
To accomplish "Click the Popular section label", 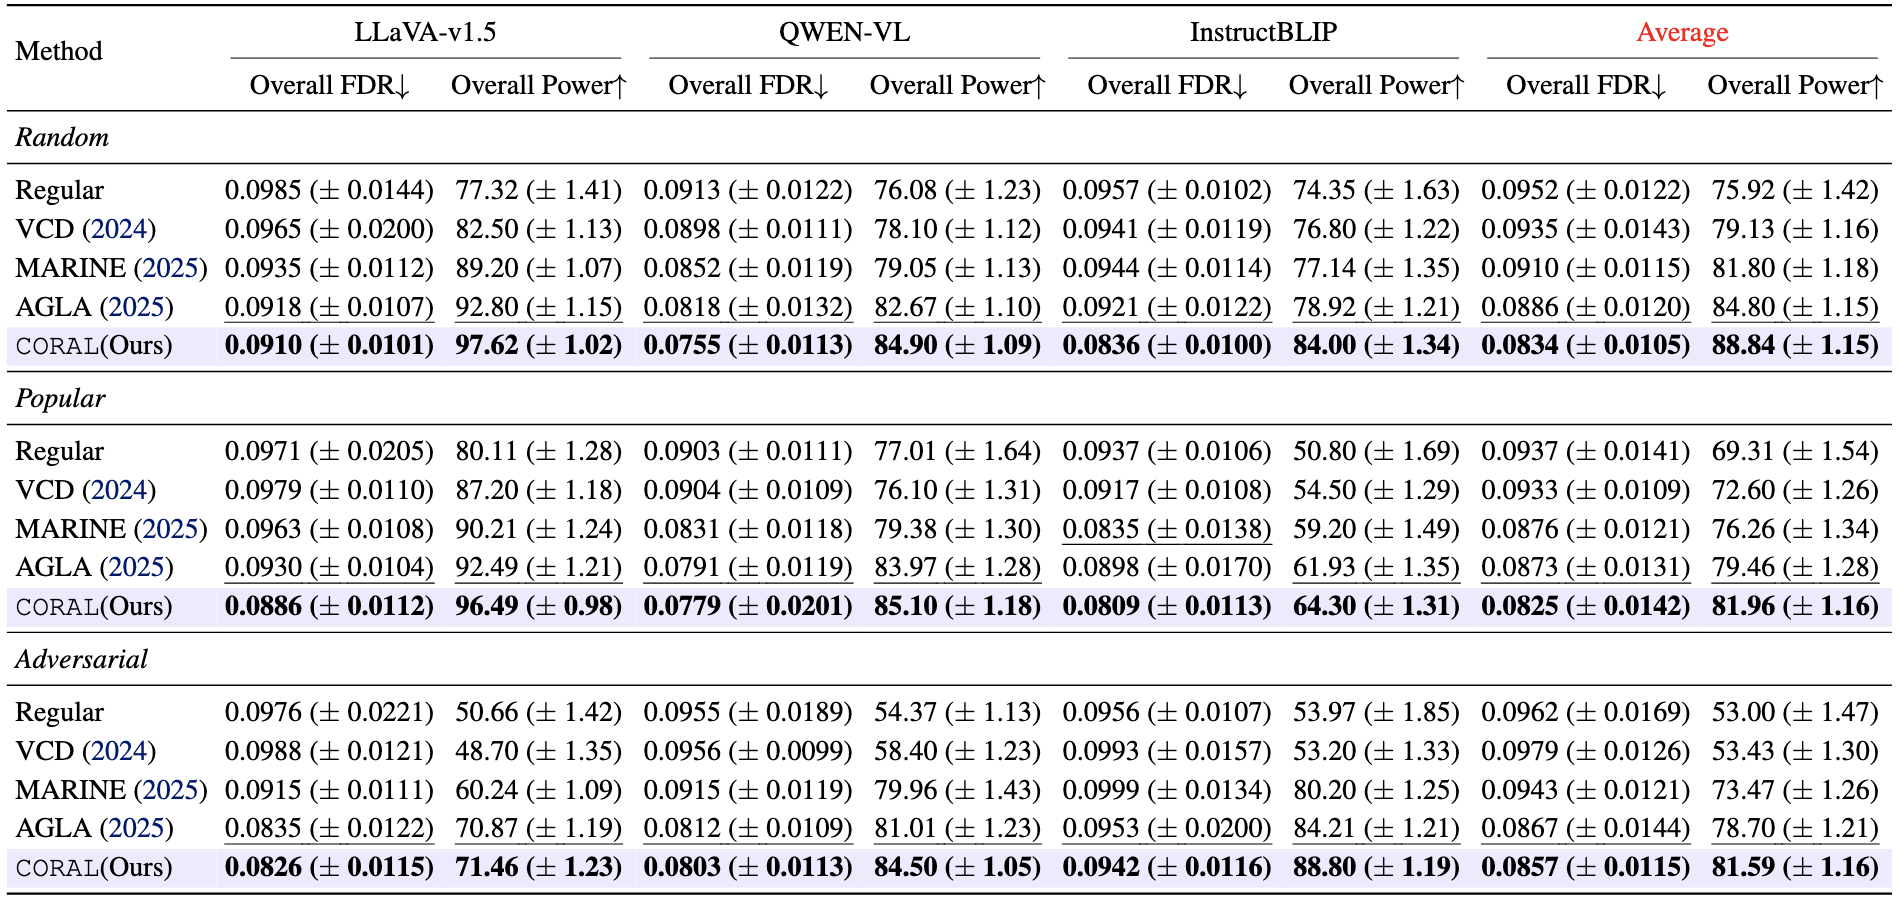I will [x=60, y=398].
